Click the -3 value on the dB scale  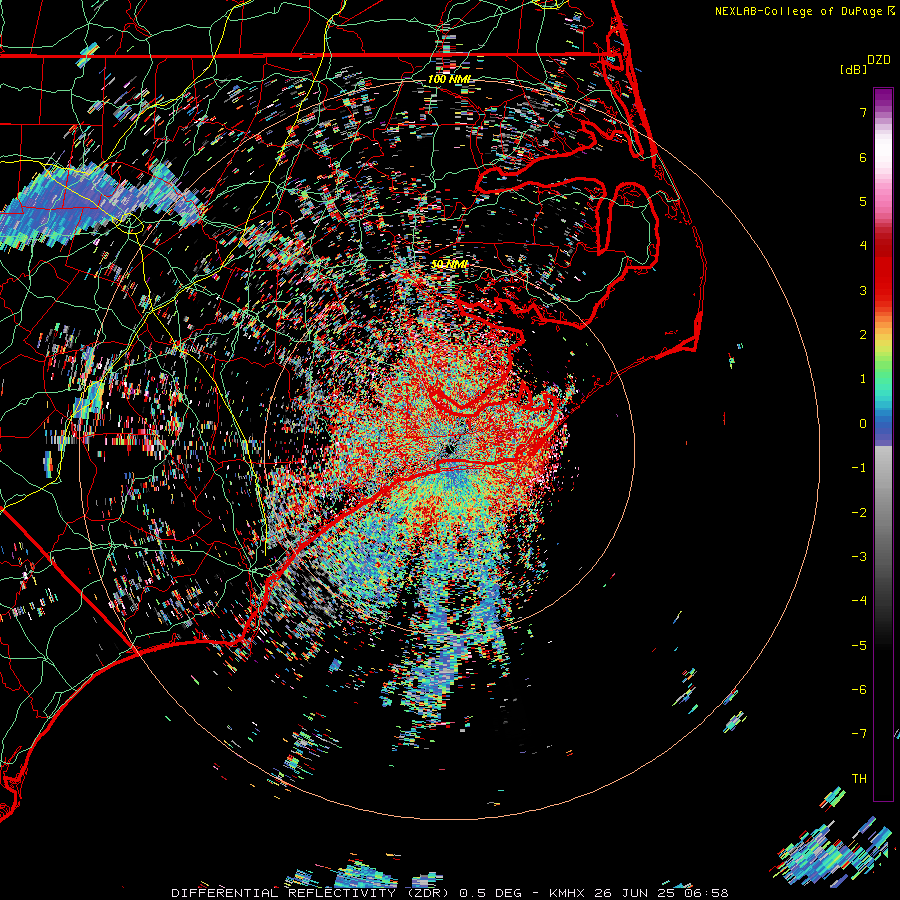point(859,557)
